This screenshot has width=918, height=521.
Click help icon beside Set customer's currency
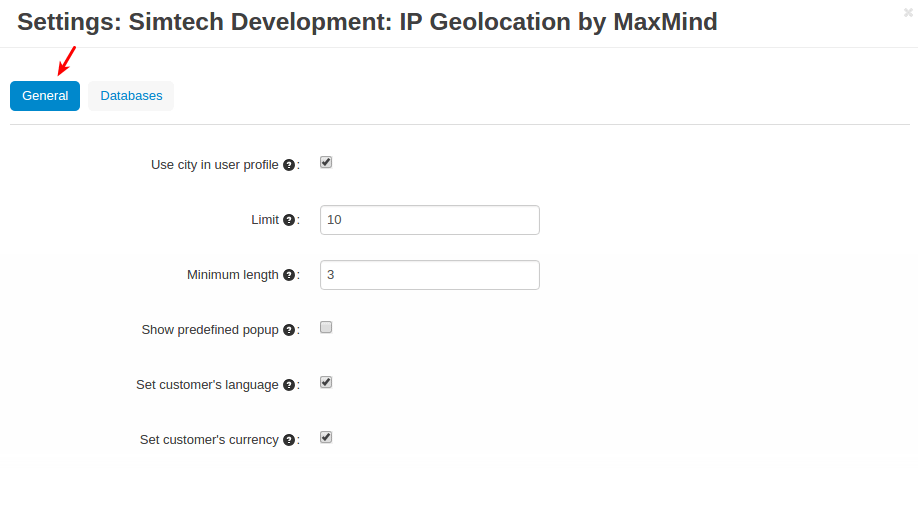click(x=289, y=440)
